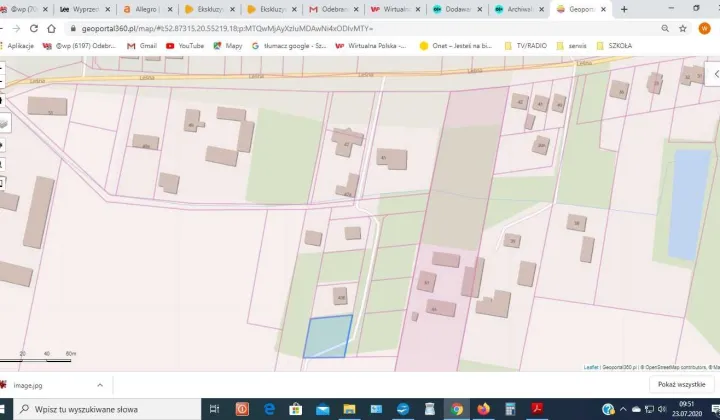The width and height of the screenshot is (720, 420).
Task: Open the Chrome profile avatar
Action: (x=704, y=29)
